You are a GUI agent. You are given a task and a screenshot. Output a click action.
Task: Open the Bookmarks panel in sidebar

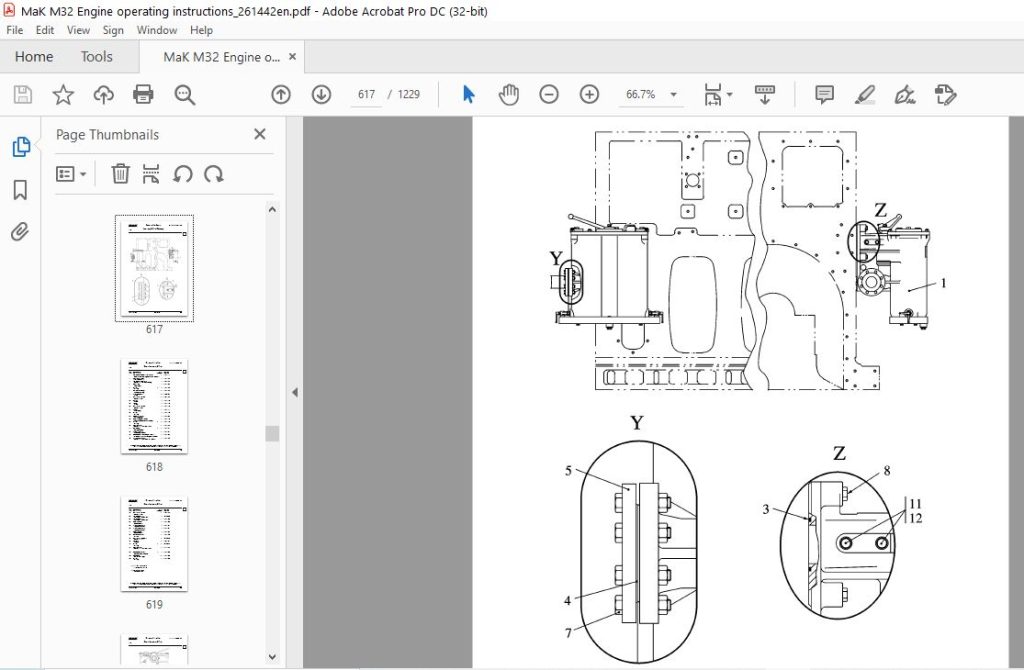click(20, 190)
